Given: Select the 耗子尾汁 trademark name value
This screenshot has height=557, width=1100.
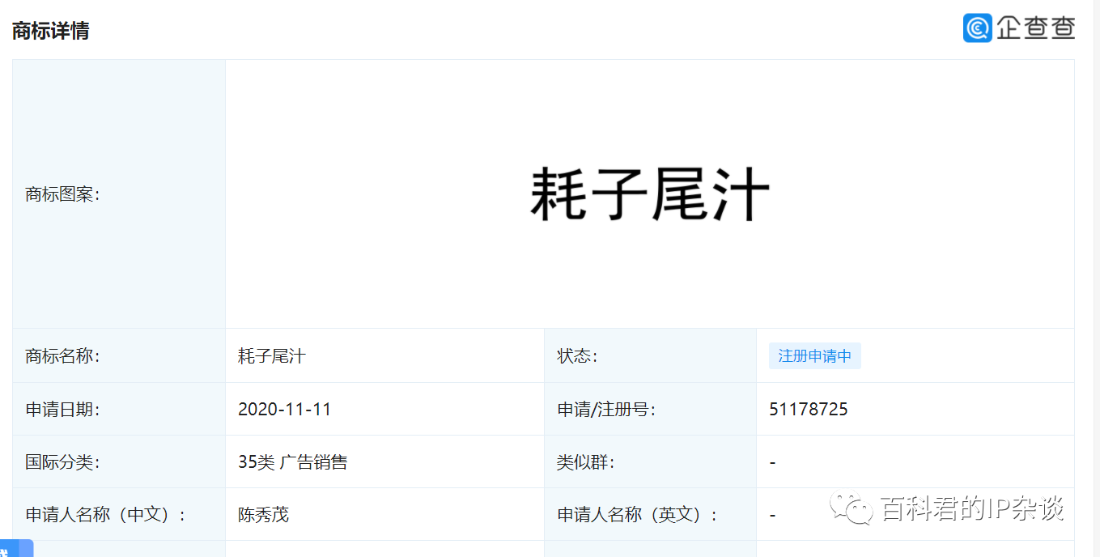Looking at the screenshot, I should (x=271, y=356).
